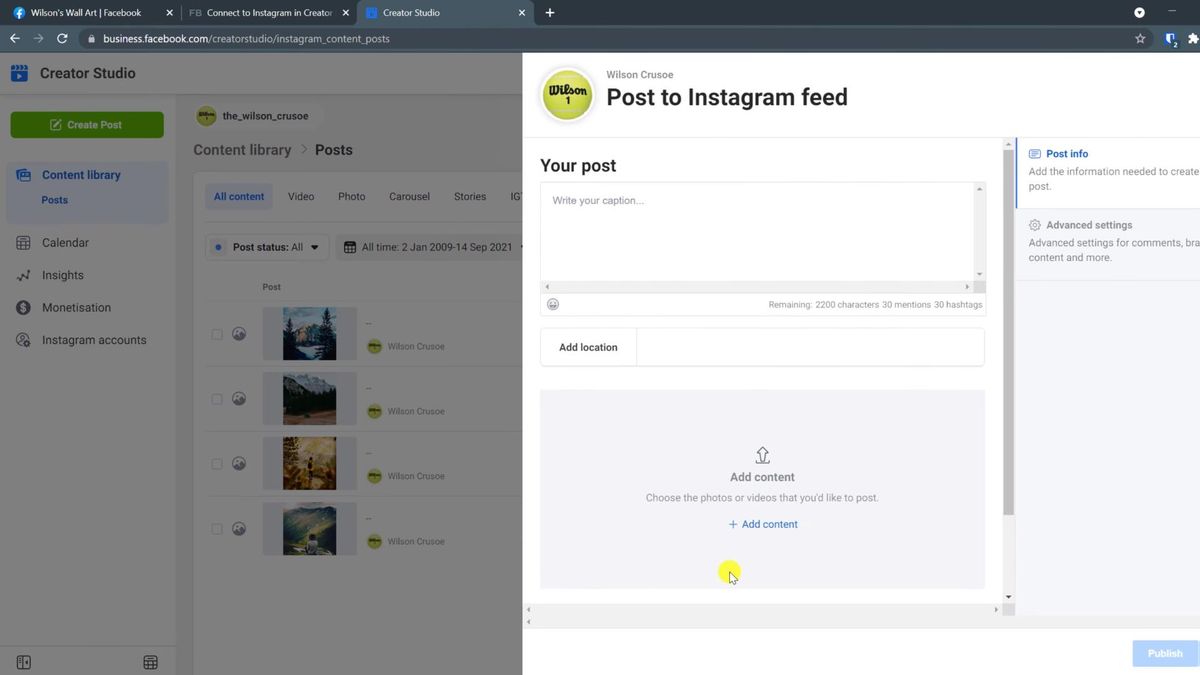
Task: Click the Wilson tennis ball profile picture
Action: tap(568, 95)
